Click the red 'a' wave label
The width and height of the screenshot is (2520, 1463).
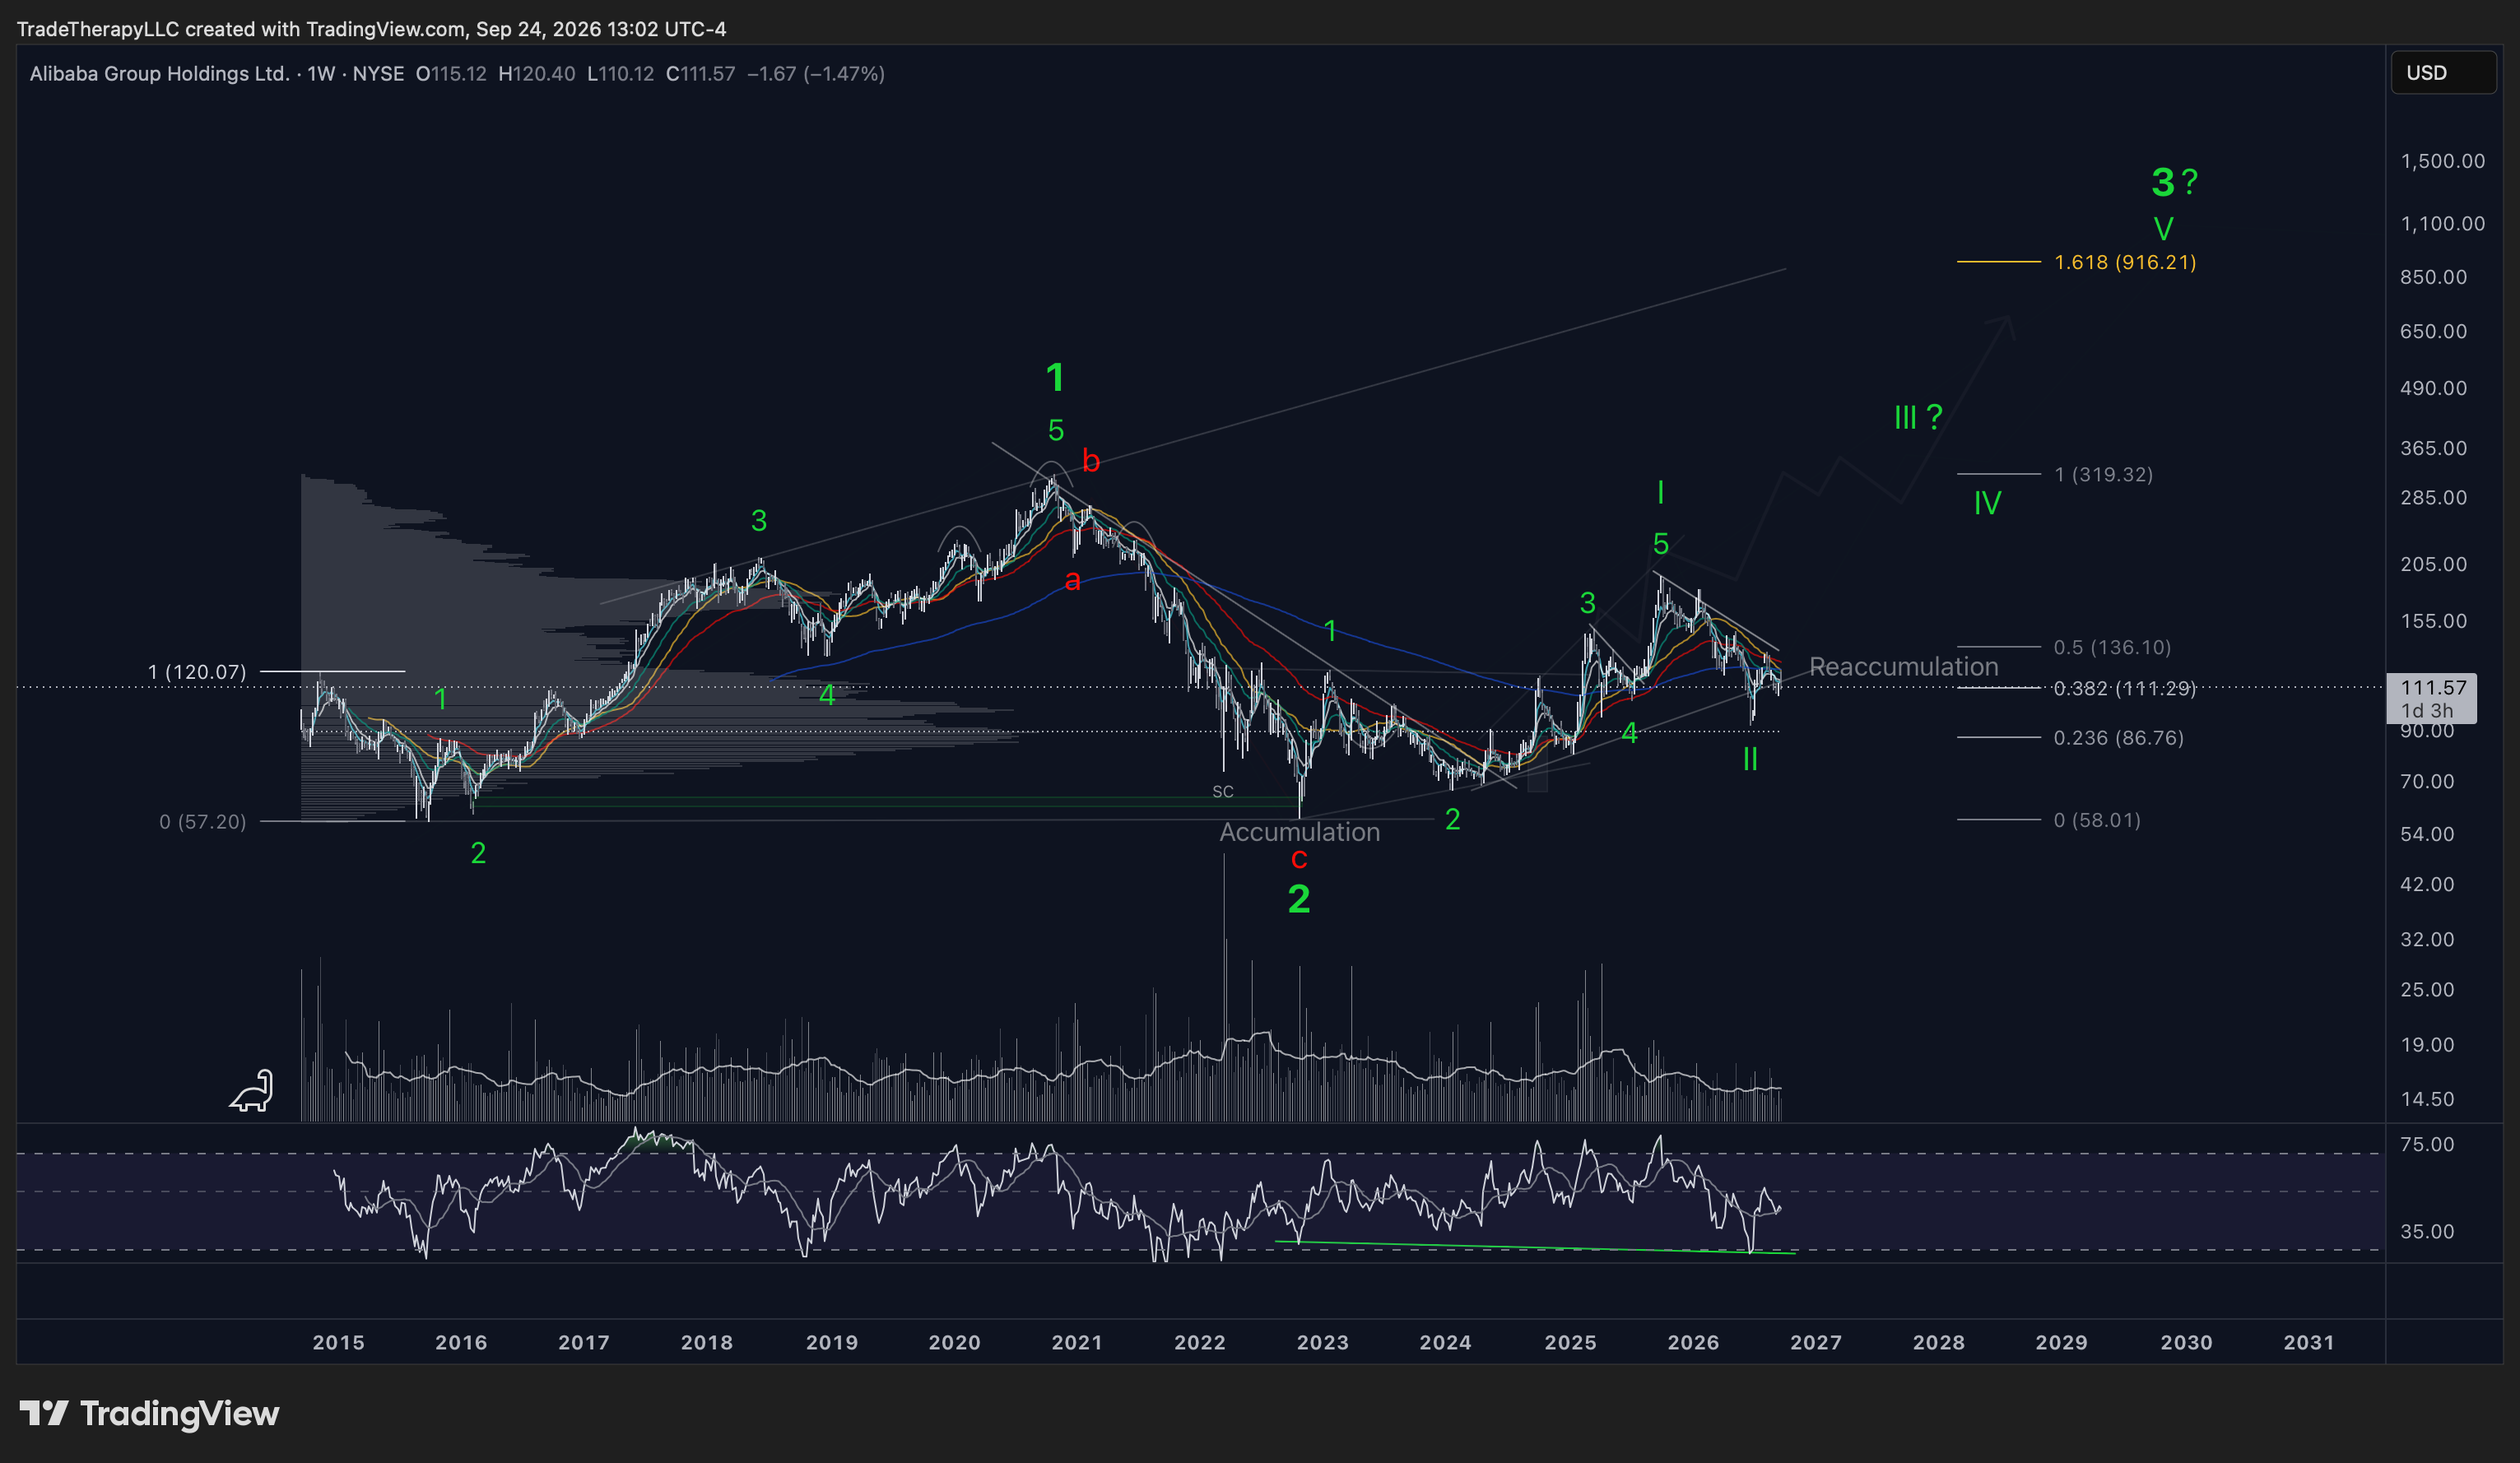(x=1072, y=580)
